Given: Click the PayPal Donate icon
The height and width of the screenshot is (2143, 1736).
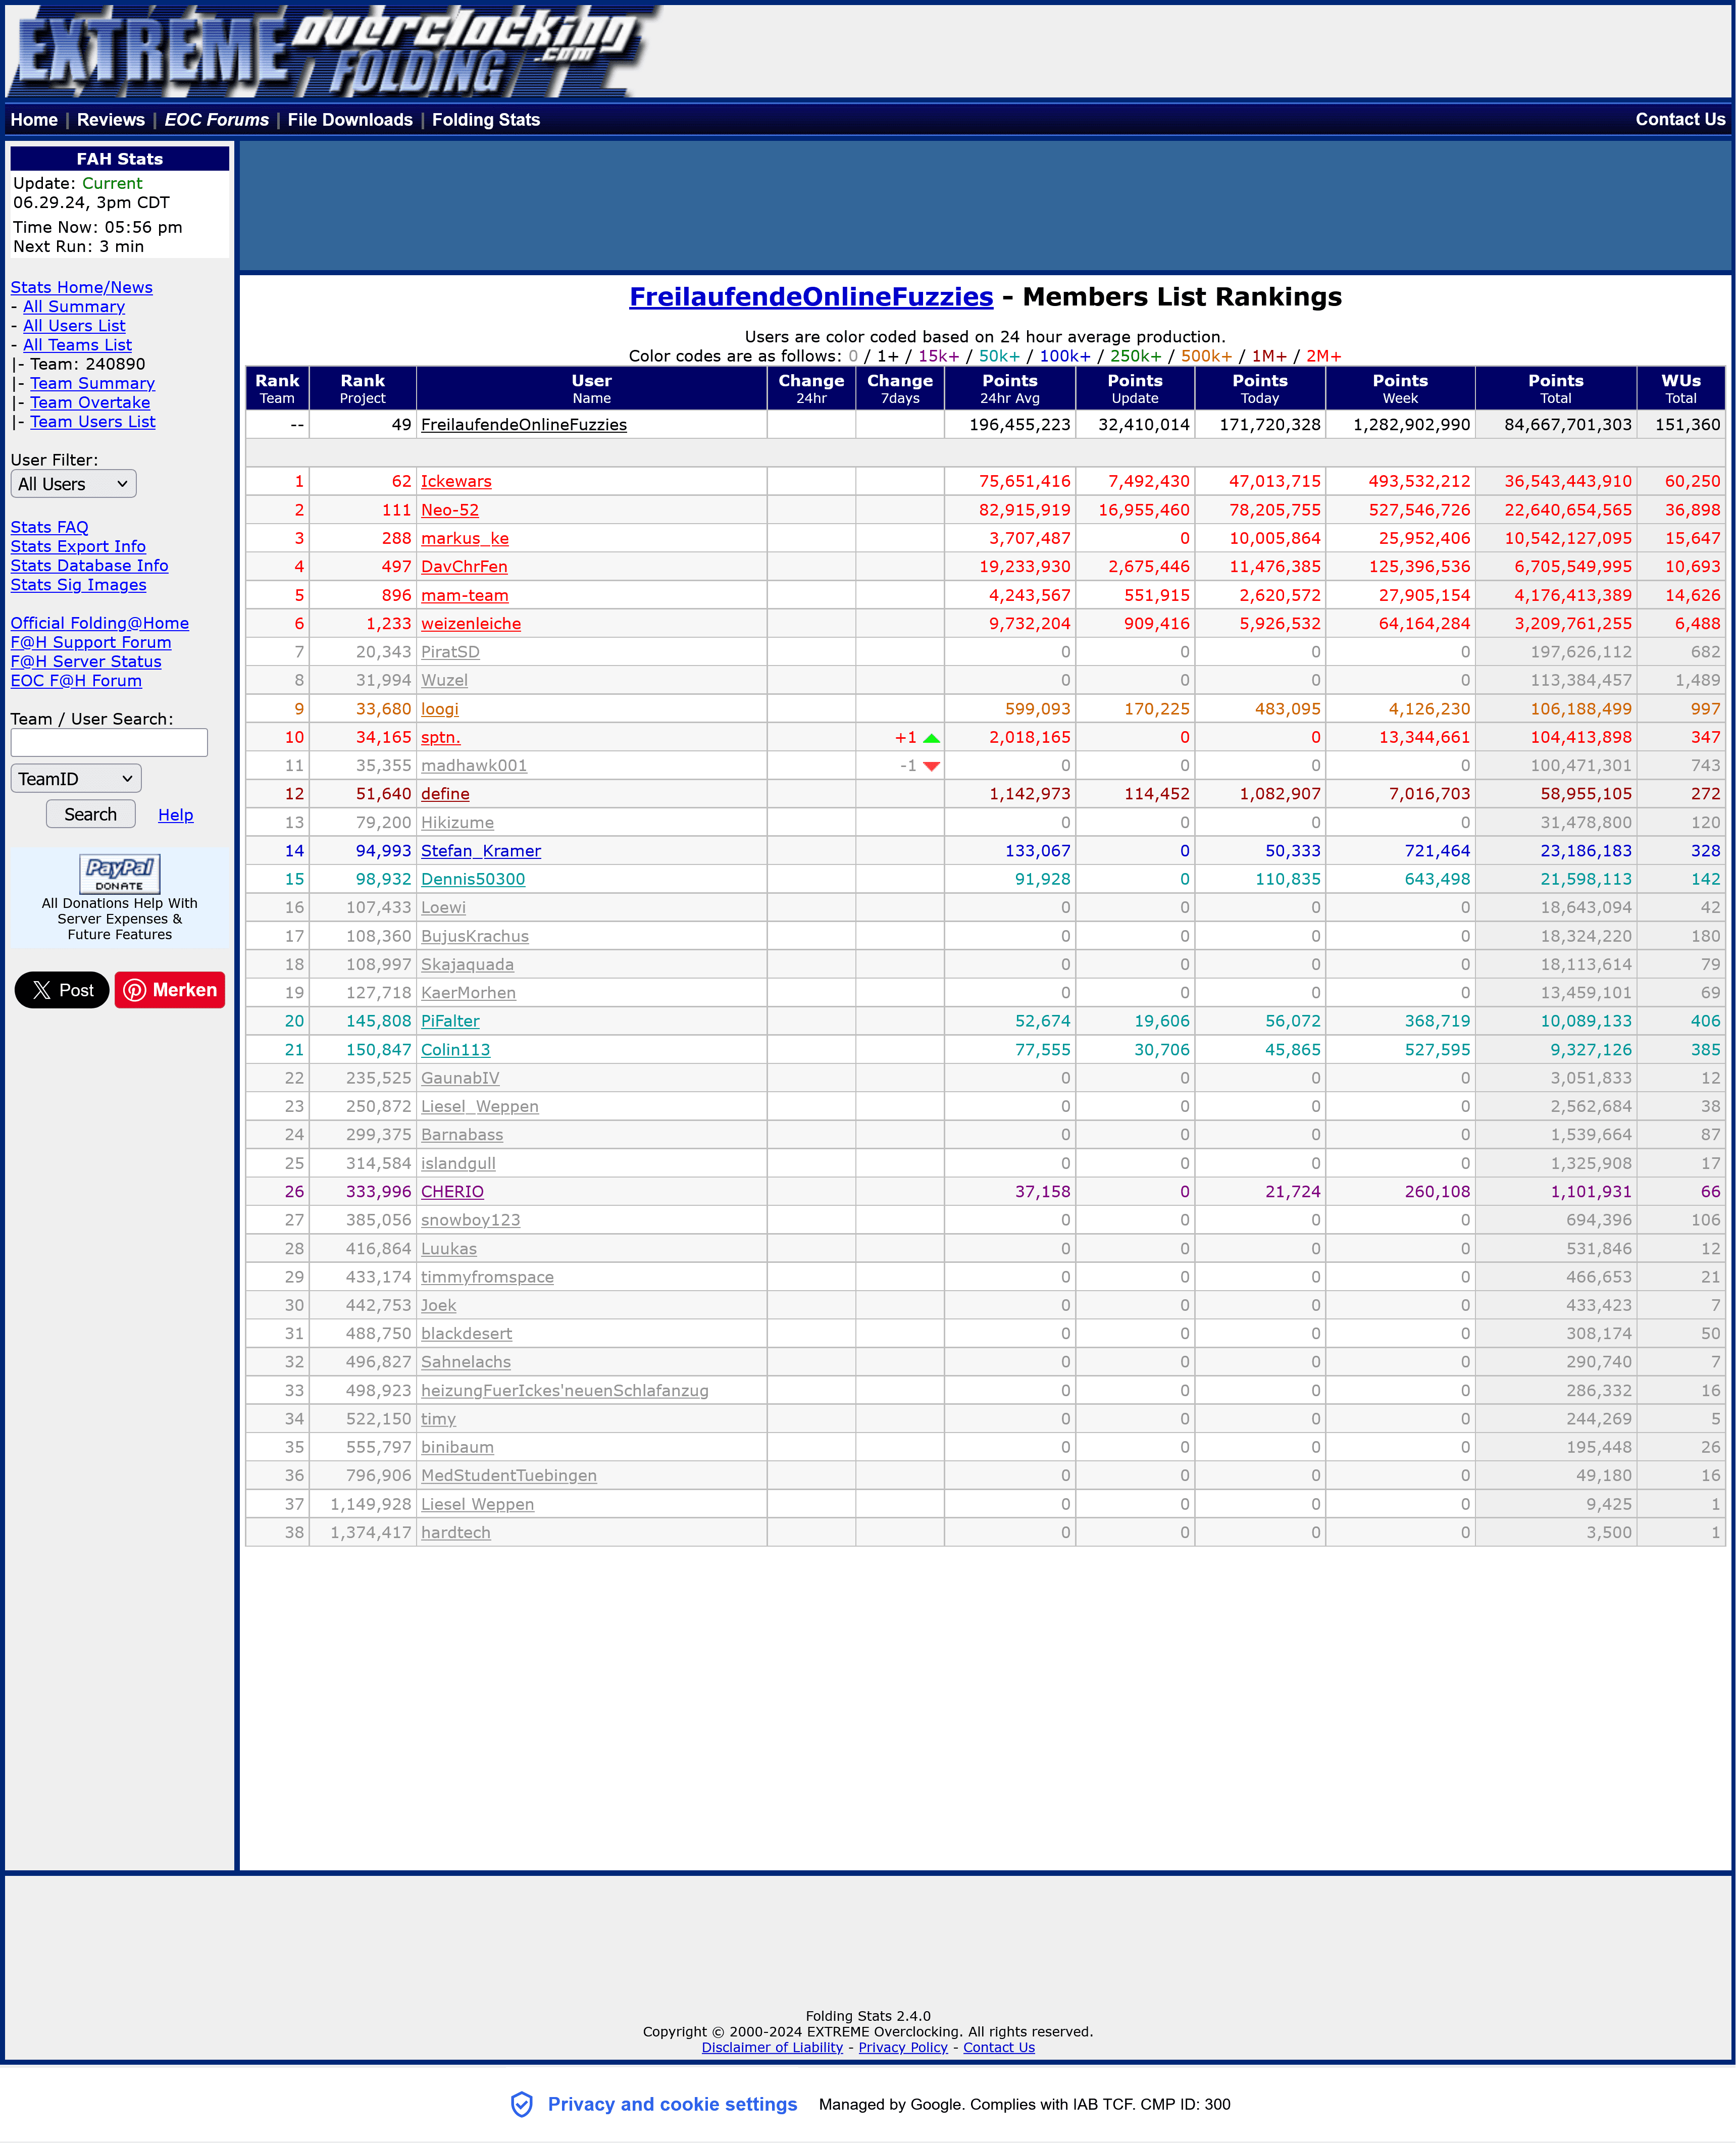Looking at the screenshot, I should click(x=119, y=873).
